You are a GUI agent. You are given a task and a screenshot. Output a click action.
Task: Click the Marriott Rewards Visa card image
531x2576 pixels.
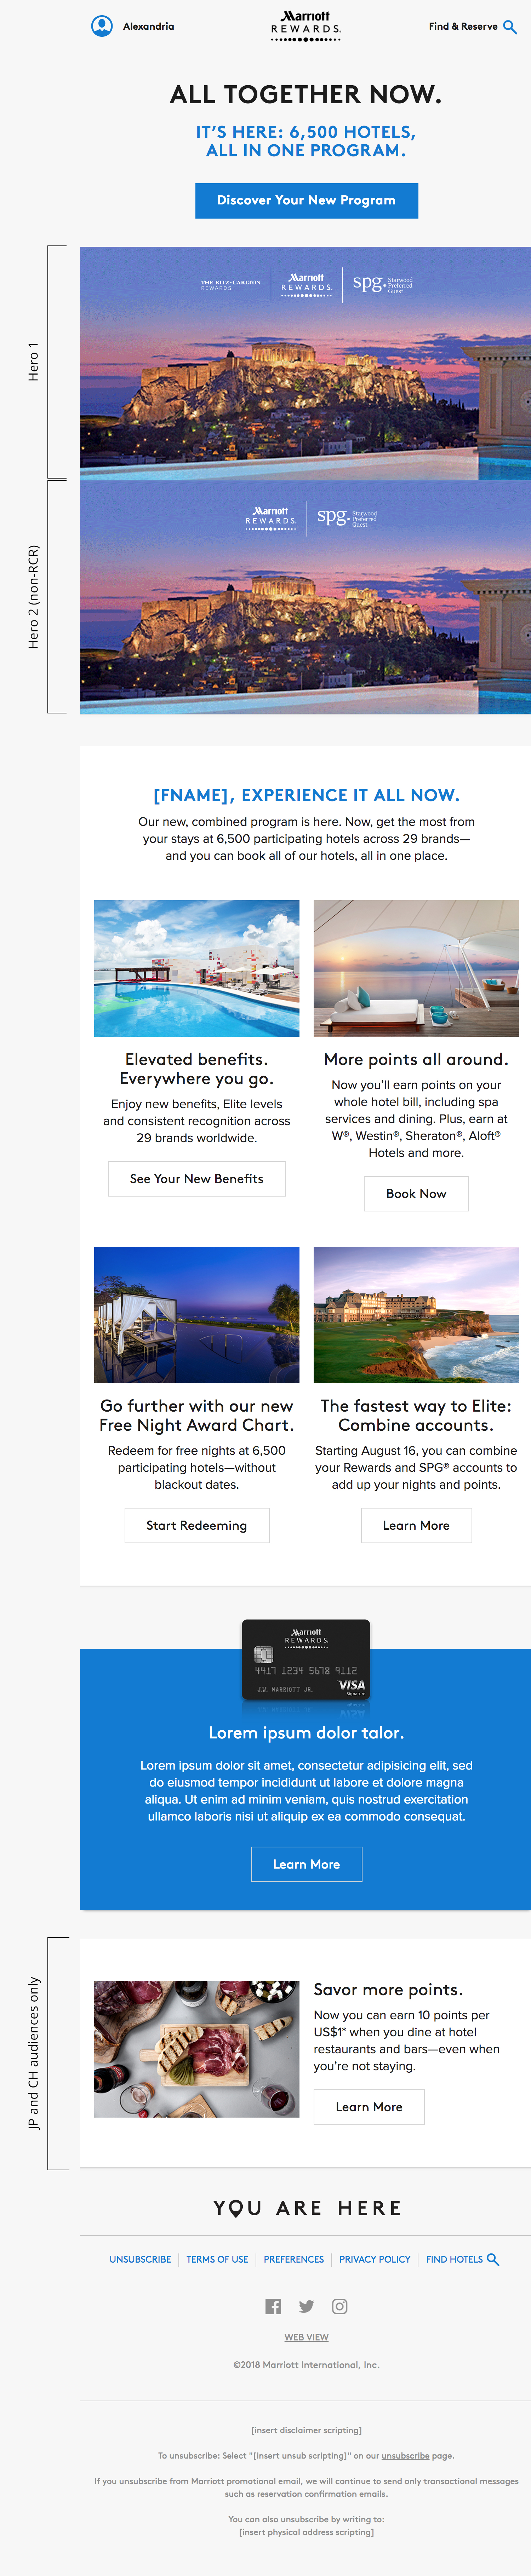[306, 1660]
